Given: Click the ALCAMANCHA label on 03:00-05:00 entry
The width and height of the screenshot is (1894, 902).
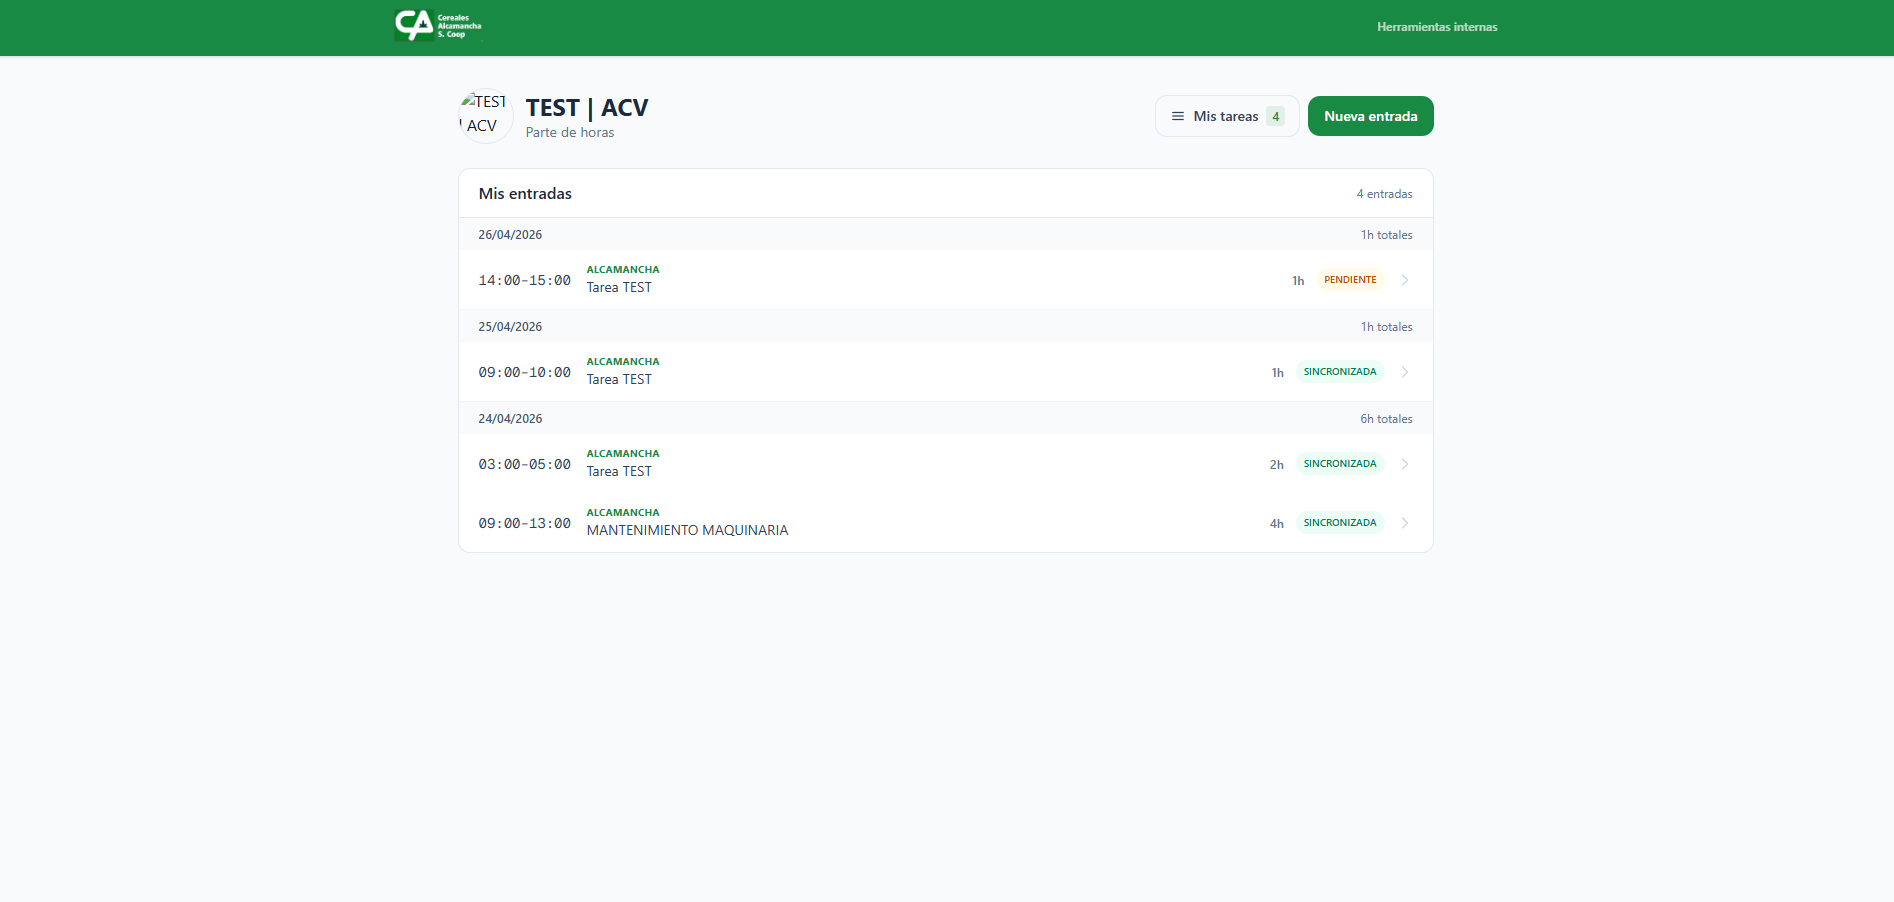Looking at the screenshot, I should tap(622, 454).
